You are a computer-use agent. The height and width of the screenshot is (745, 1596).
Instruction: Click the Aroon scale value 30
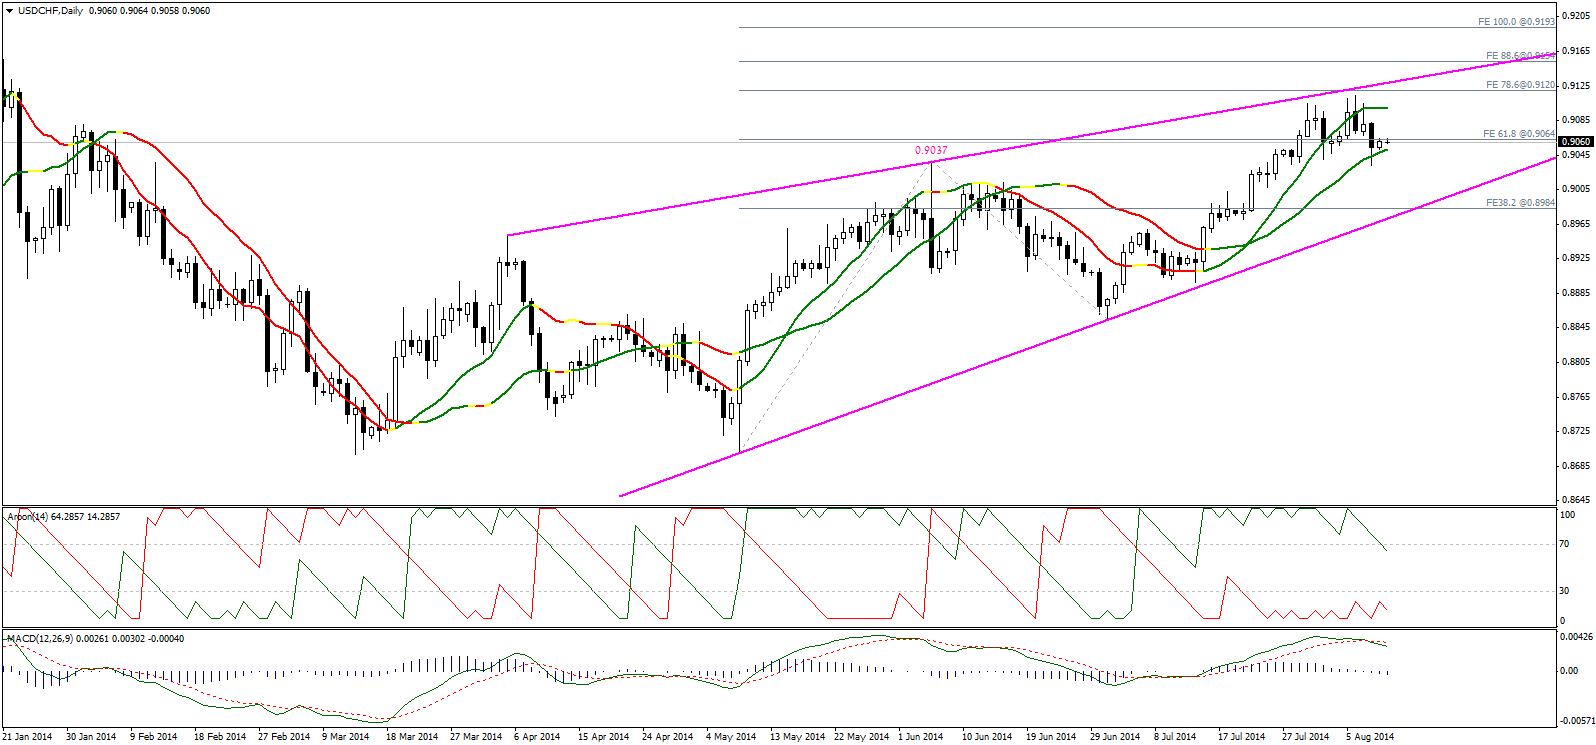(1566, 591)
